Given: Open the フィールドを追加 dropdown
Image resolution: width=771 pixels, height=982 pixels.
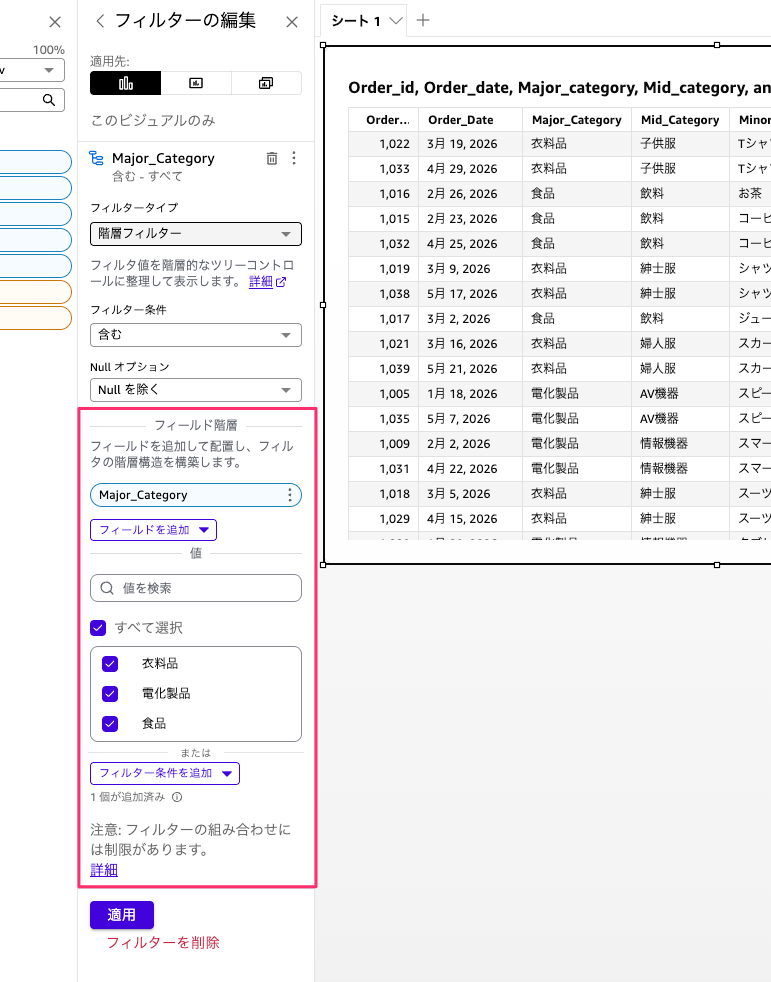Looking at the screenshot, I should [x=153, y=530].
